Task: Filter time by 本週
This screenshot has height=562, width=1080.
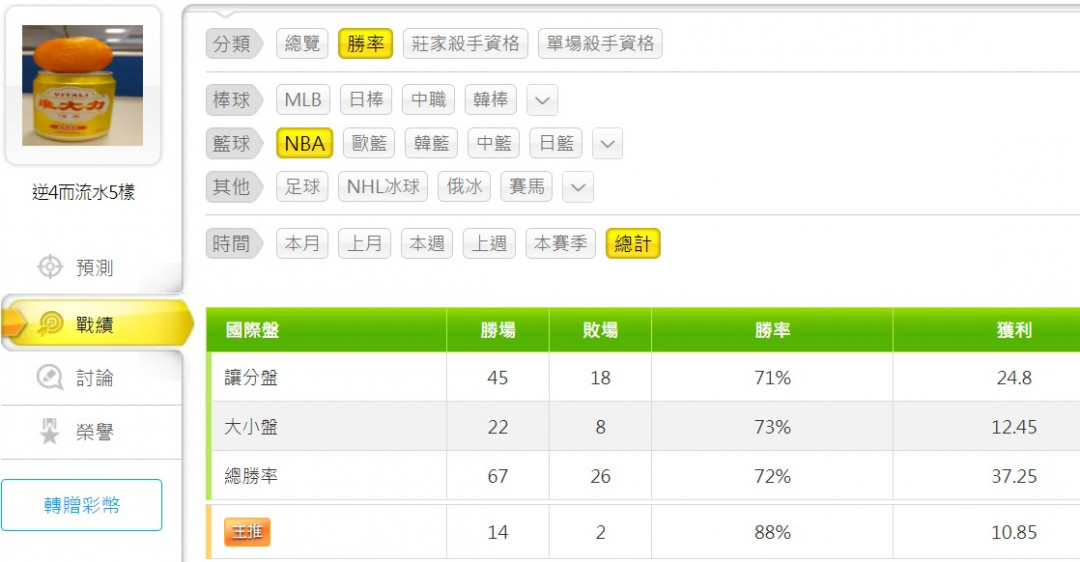Action: (427, 244)
